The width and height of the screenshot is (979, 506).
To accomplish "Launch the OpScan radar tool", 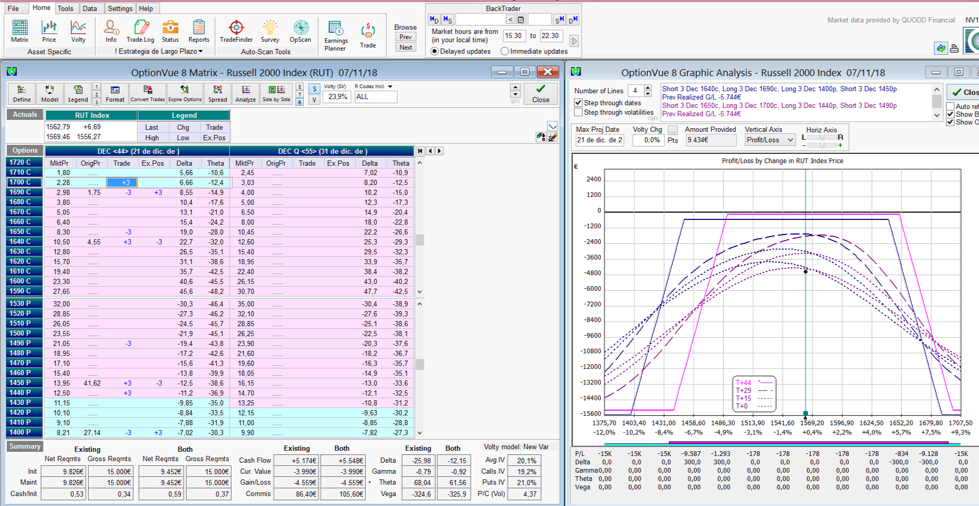I will coord(300,31).
